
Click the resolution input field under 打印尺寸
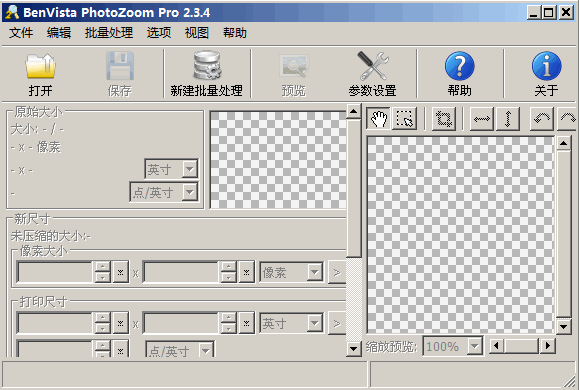[55, 349]
